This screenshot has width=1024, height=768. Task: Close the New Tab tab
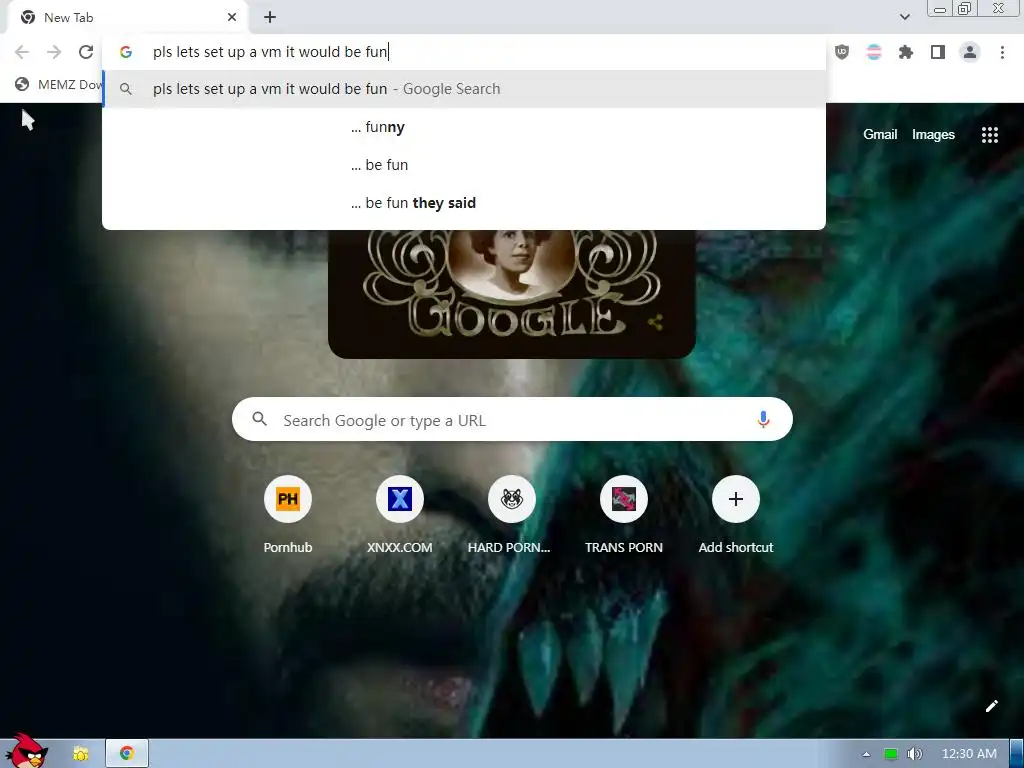click(x=232, y=18)
